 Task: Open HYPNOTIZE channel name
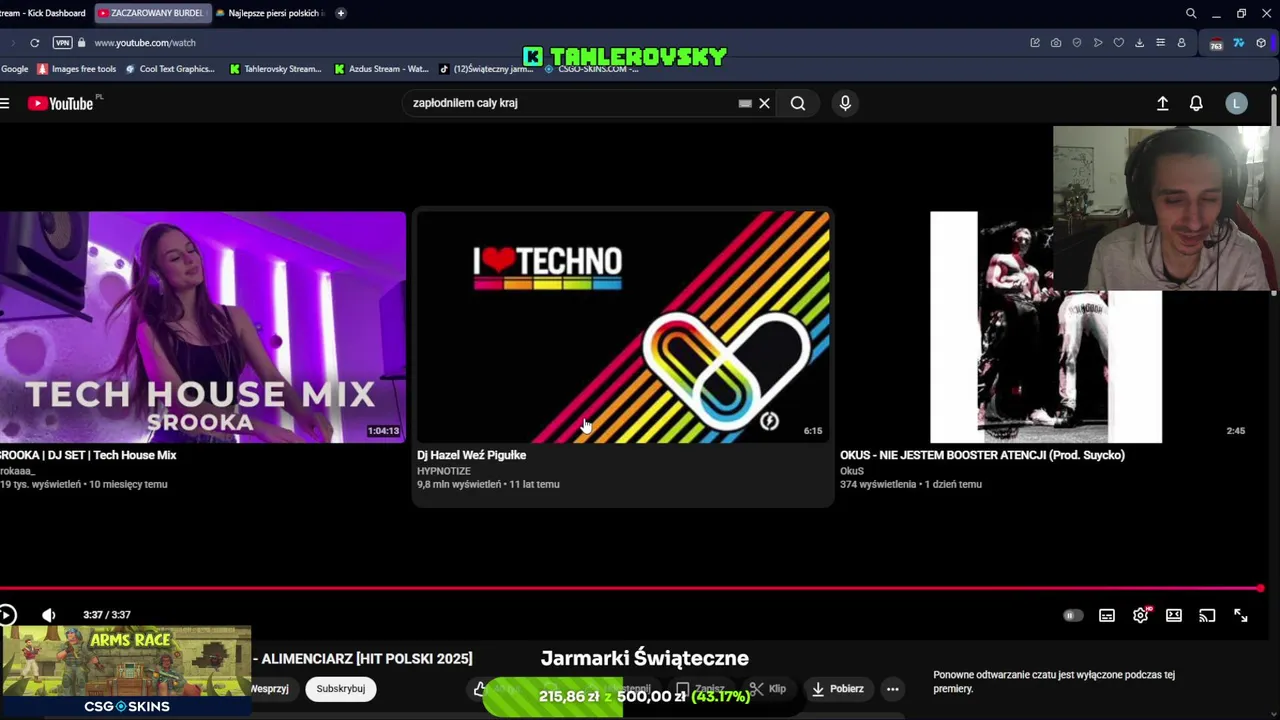[x=444, y=471]
